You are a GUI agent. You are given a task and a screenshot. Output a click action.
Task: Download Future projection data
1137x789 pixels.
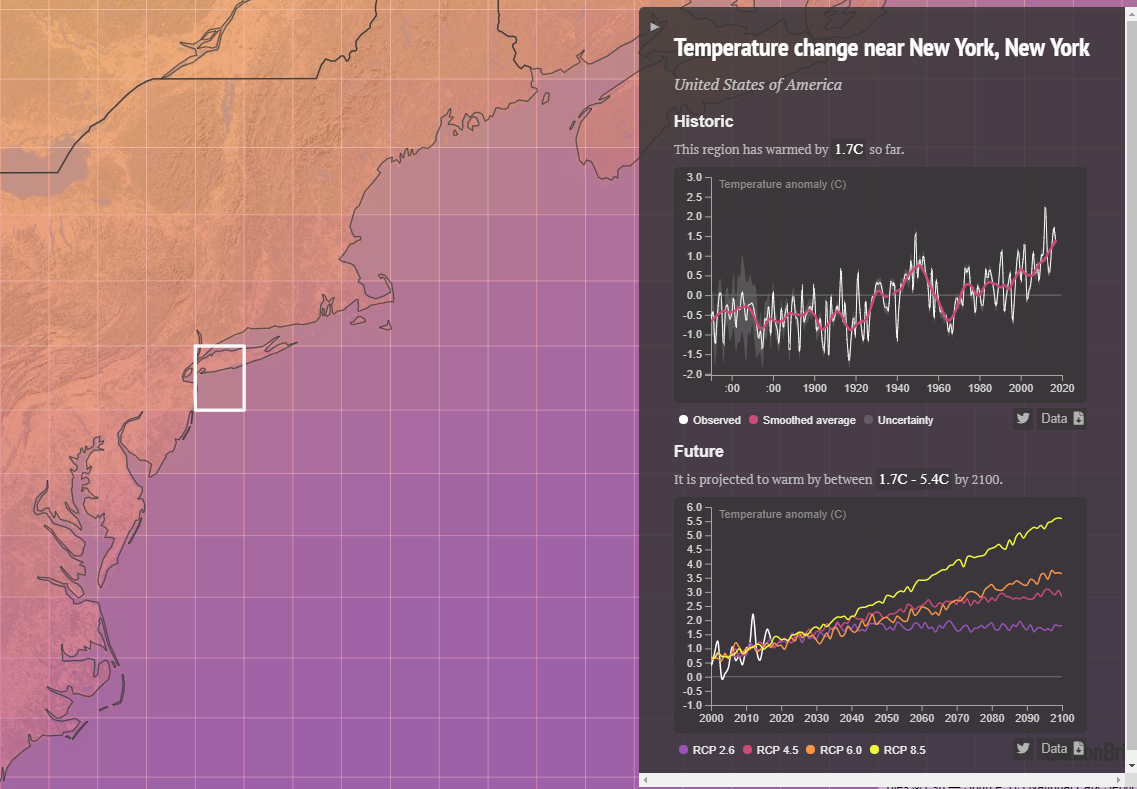[x=1062, y=748]
